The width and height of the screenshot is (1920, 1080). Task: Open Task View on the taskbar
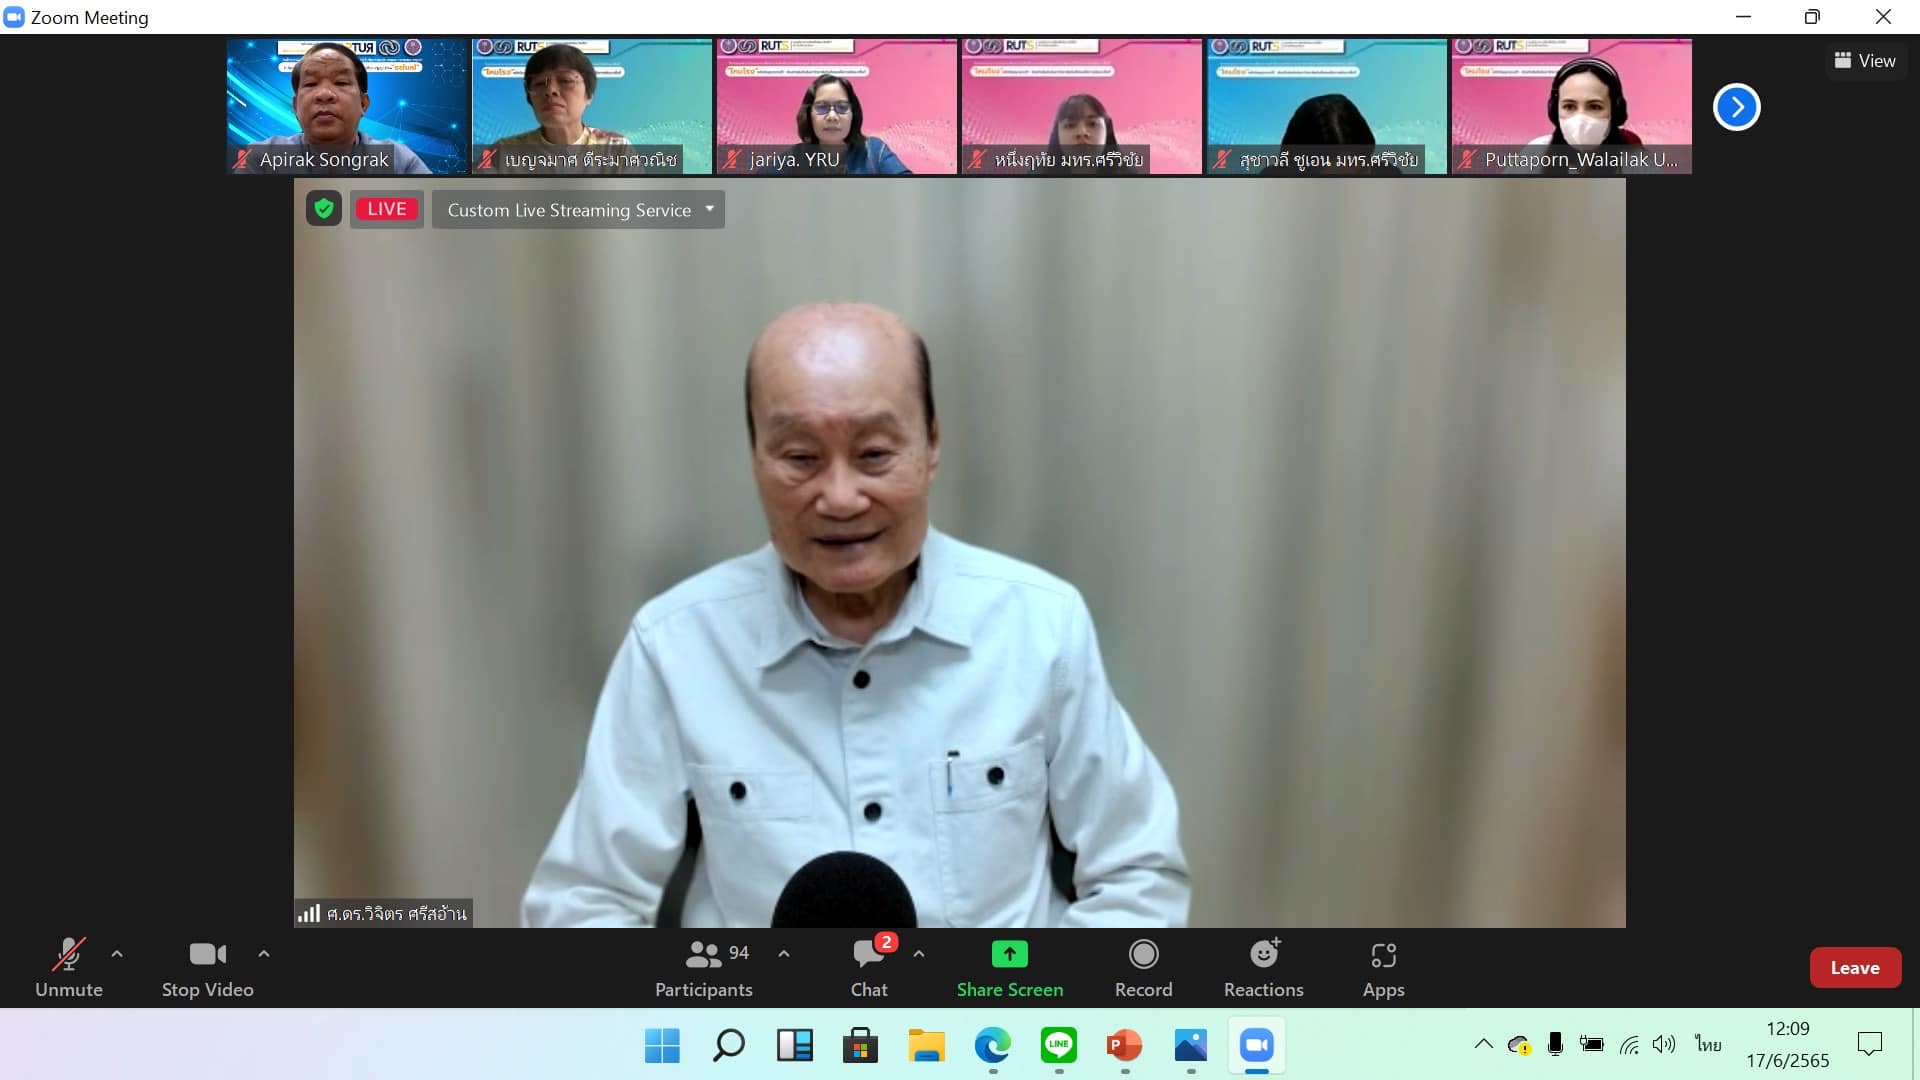coord(795,1046)
